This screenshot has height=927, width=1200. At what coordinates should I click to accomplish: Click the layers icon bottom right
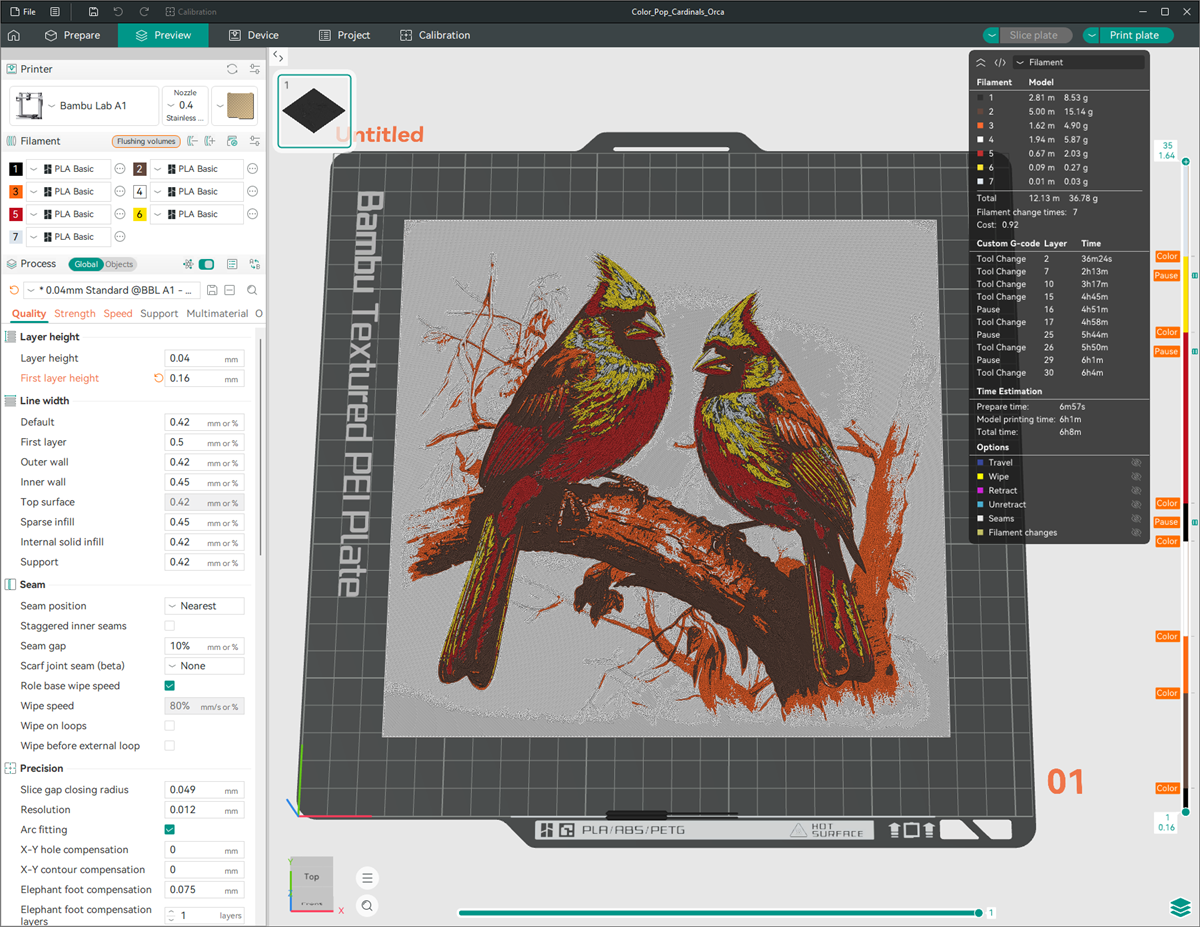1180,907
